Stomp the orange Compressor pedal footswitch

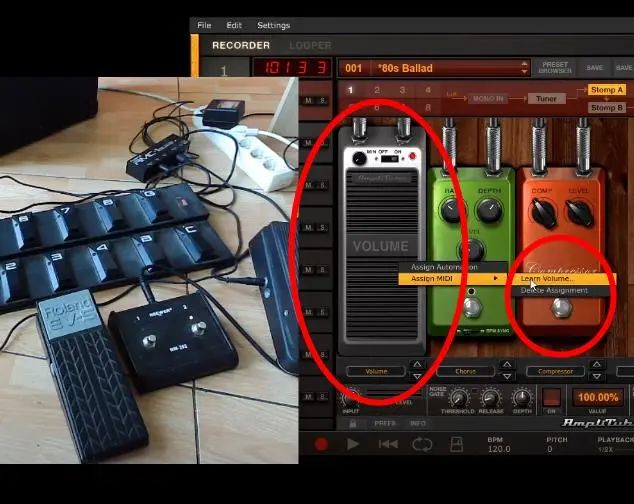click(562, 308)
